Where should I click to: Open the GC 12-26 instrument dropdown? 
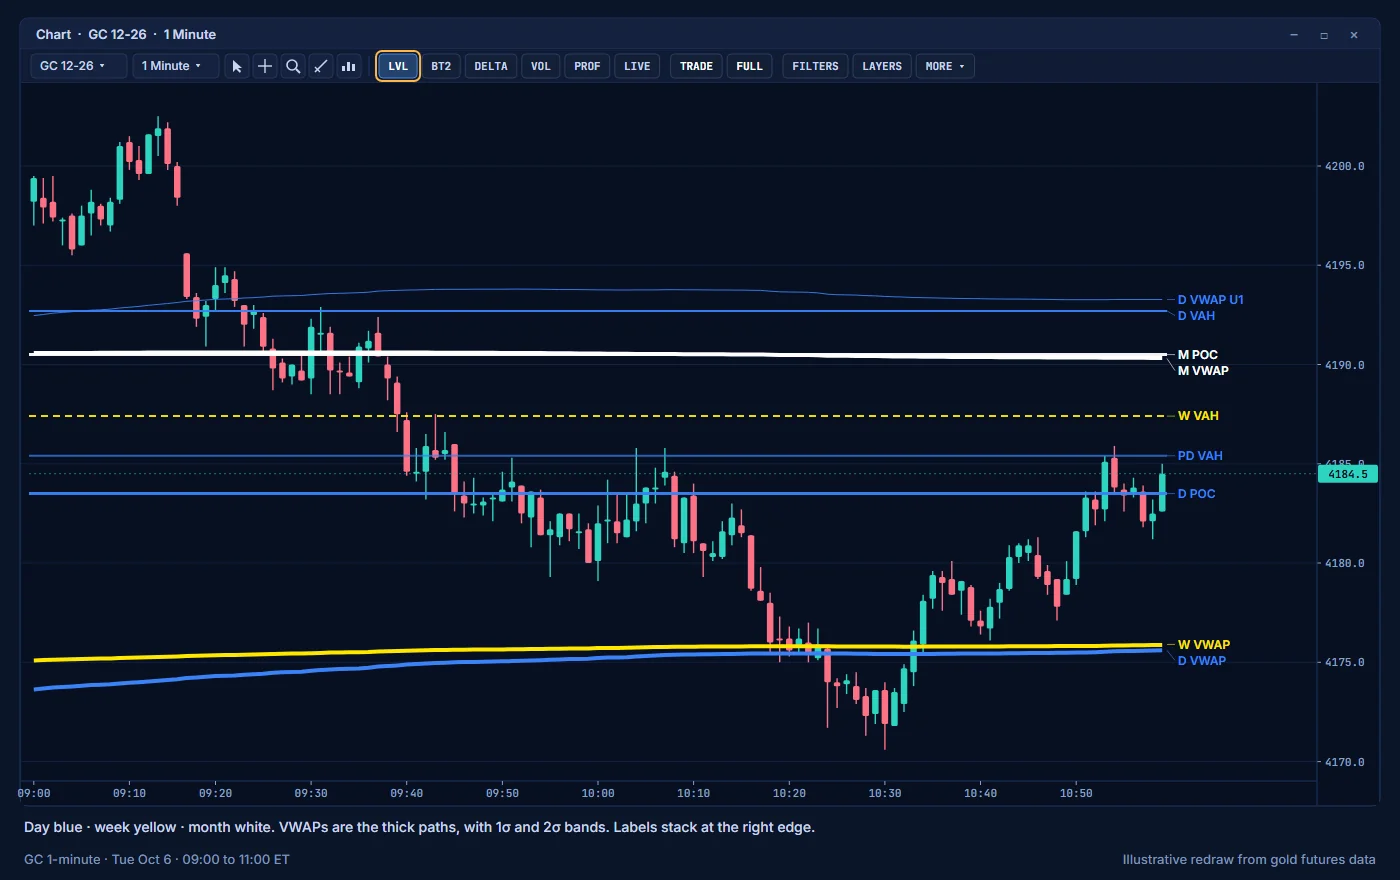coord(79,66)
